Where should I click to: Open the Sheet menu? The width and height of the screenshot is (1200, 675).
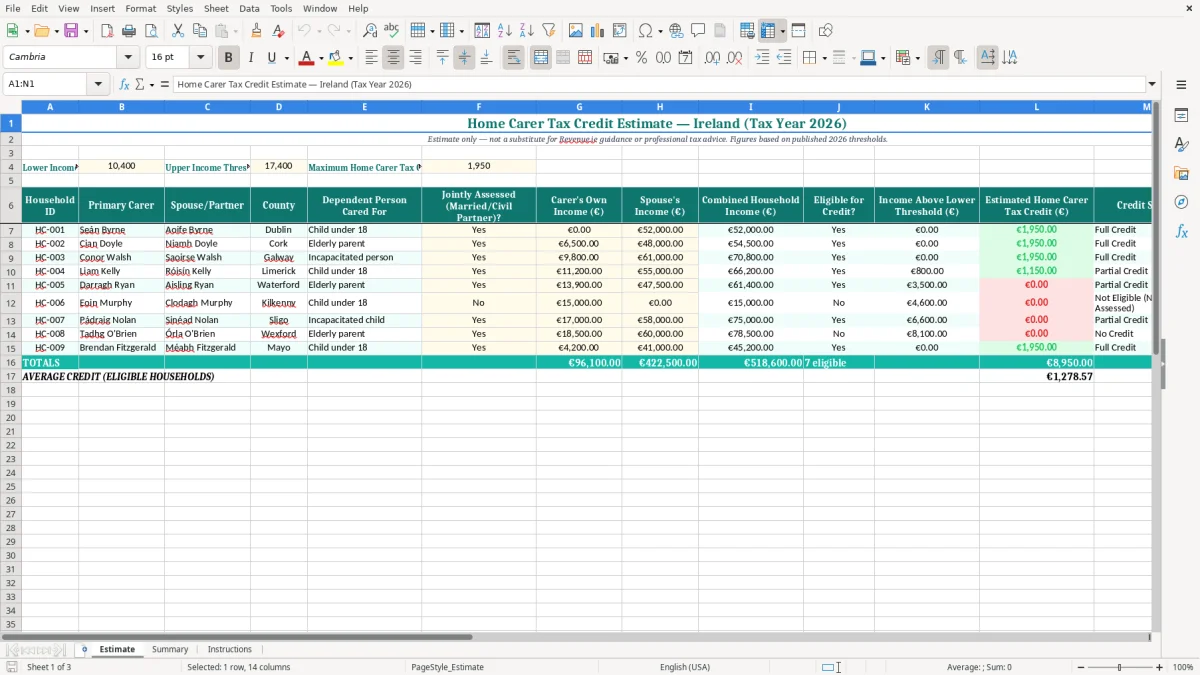coord(216,8)
